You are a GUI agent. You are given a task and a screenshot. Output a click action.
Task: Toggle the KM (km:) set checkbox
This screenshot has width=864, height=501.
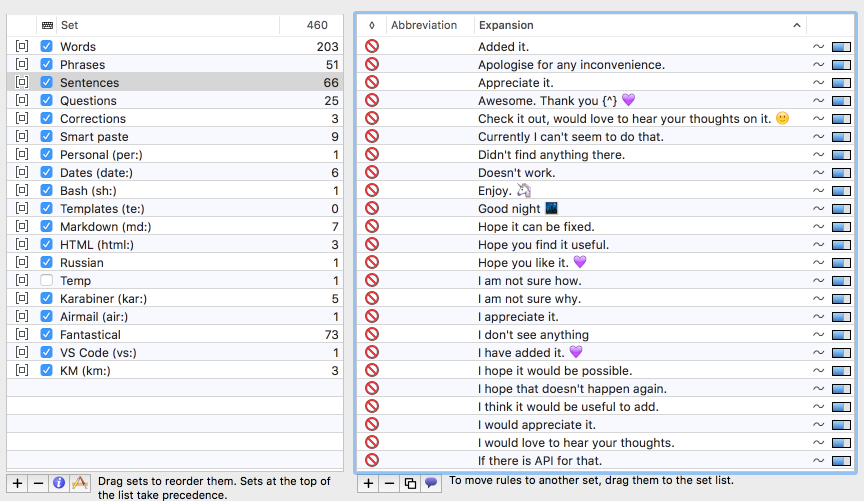click(x=46, y=370)
